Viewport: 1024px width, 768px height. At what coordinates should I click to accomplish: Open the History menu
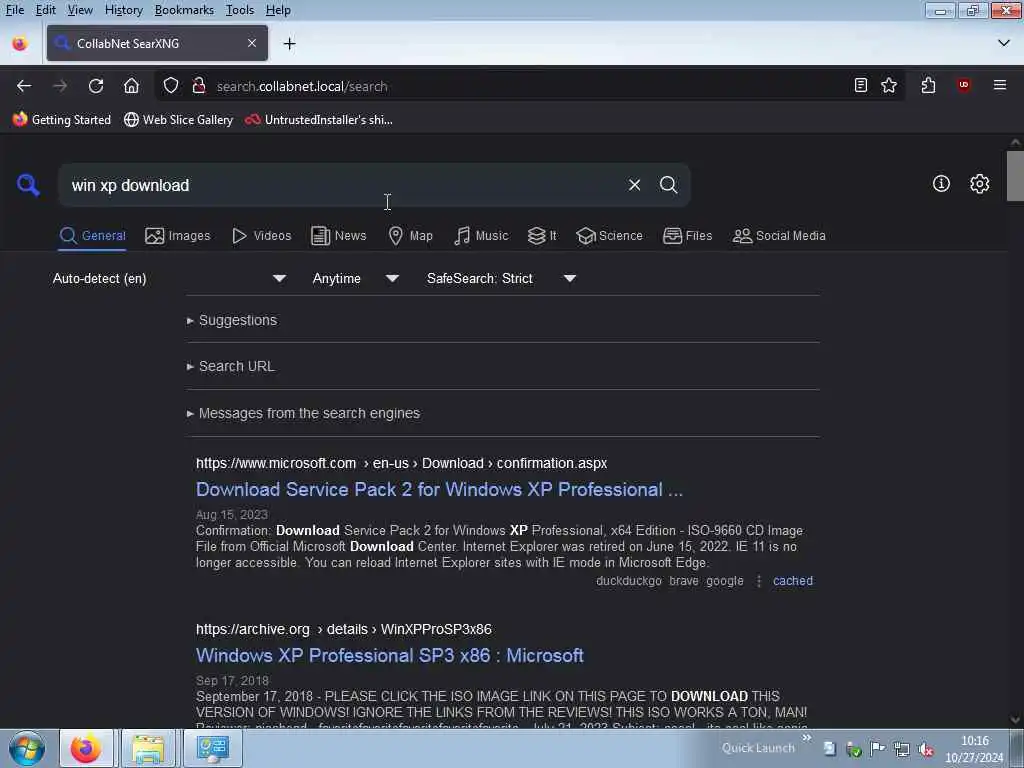pos(123,10)
